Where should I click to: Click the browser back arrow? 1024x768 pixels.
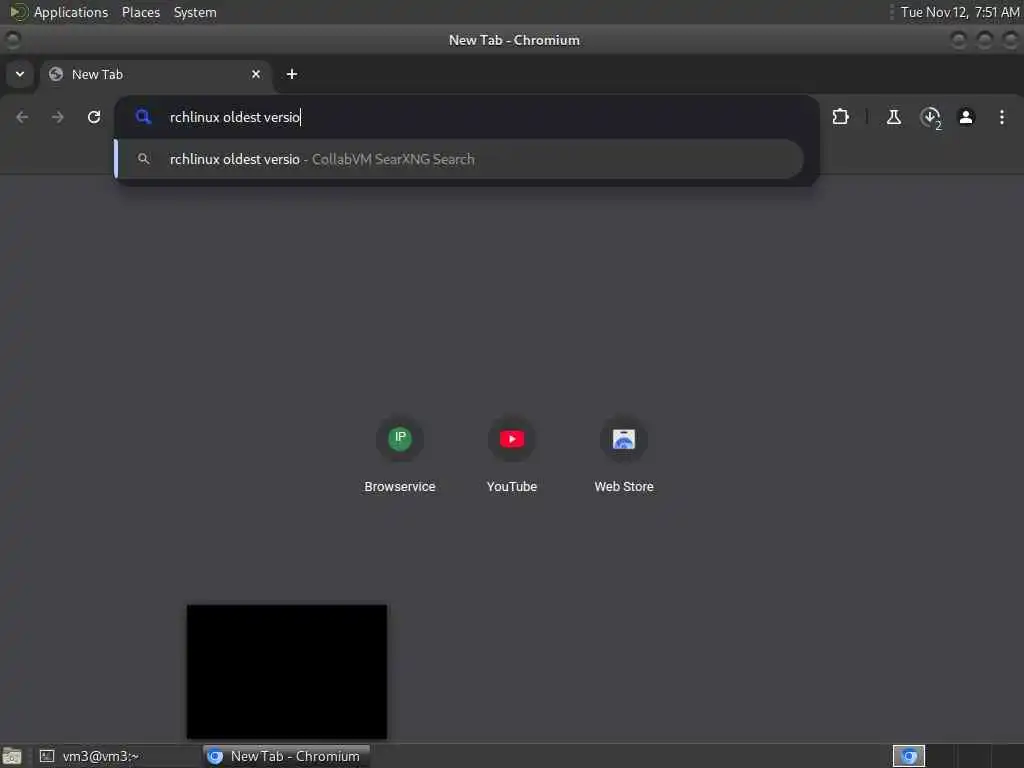tap(22, 117)
